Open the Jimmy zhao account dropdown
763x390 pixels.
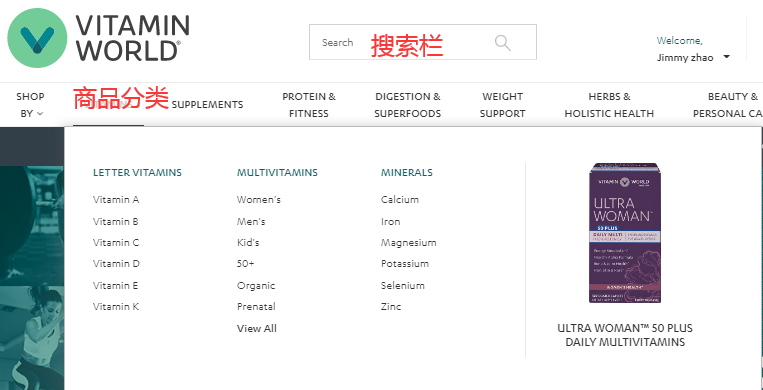click(x=693, y=57)
